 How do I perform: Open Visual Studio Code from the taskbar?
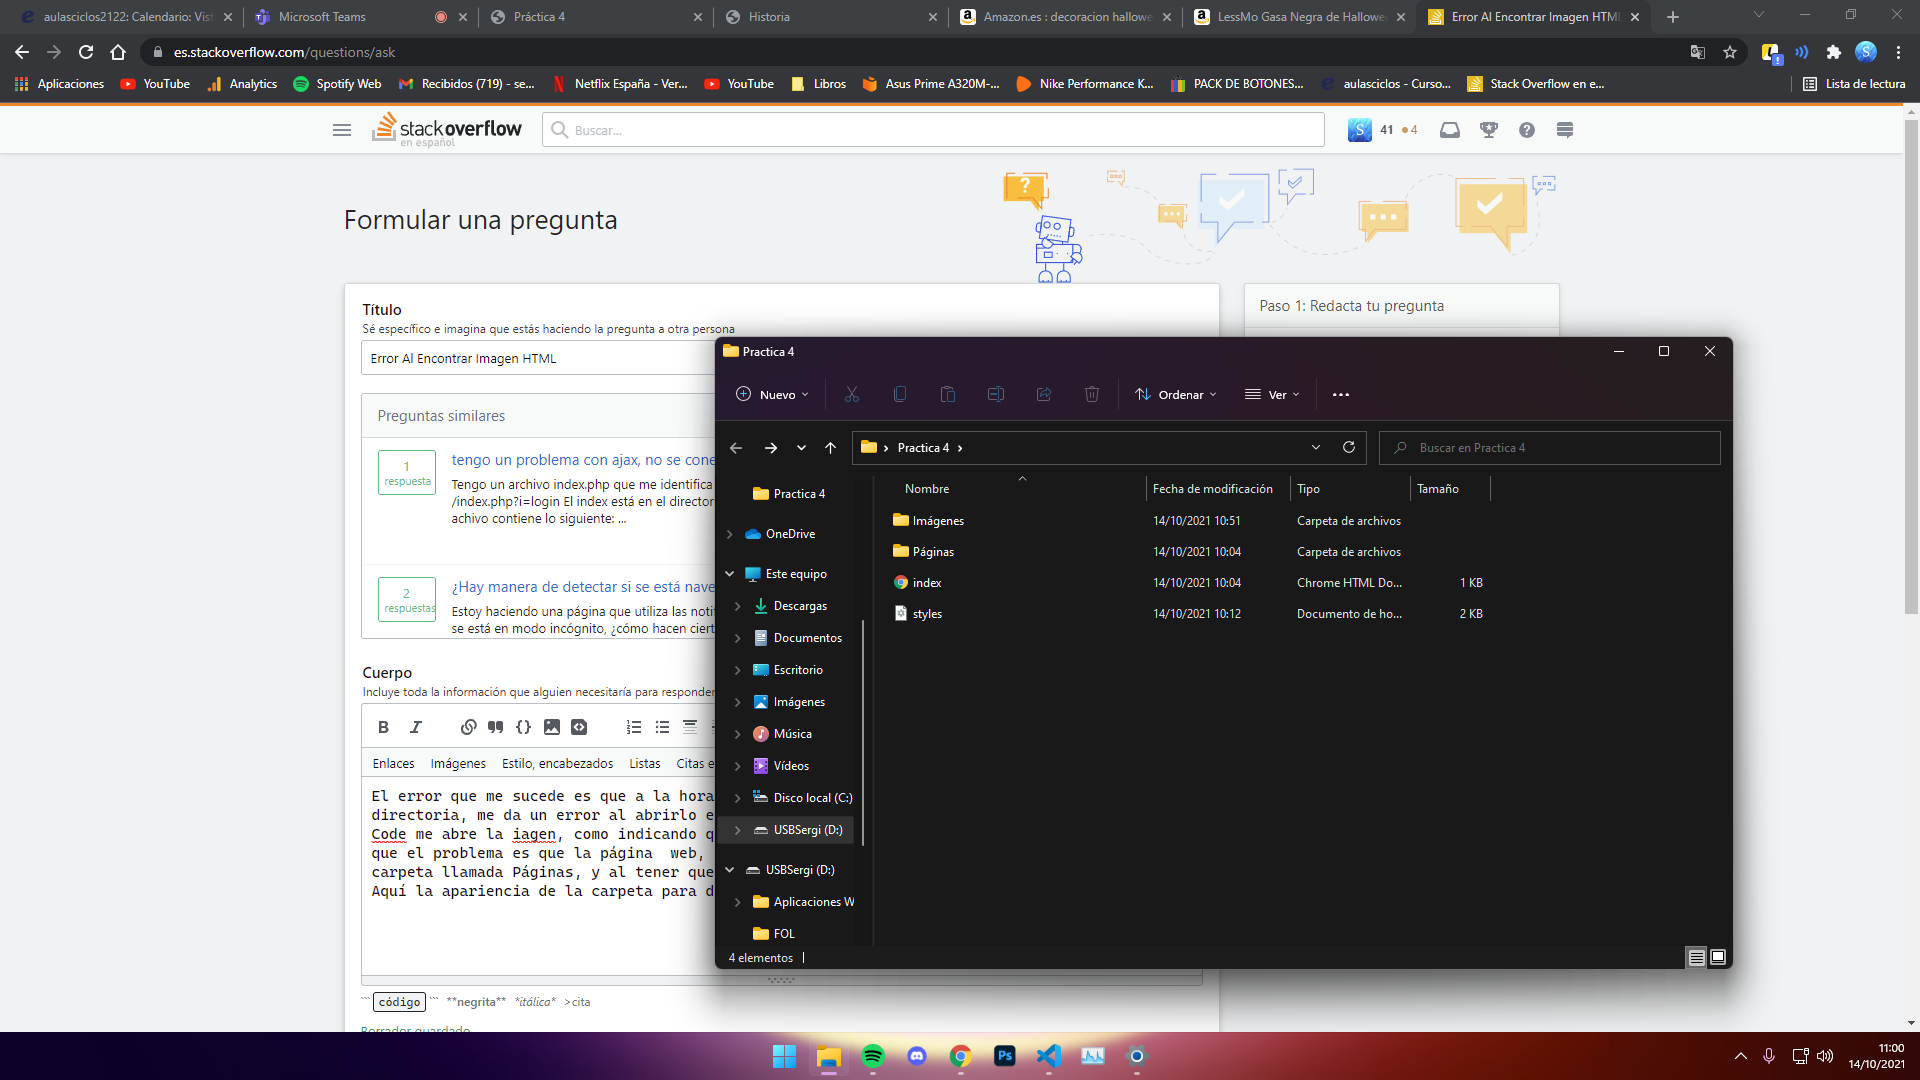[x=1049, y=1056]
